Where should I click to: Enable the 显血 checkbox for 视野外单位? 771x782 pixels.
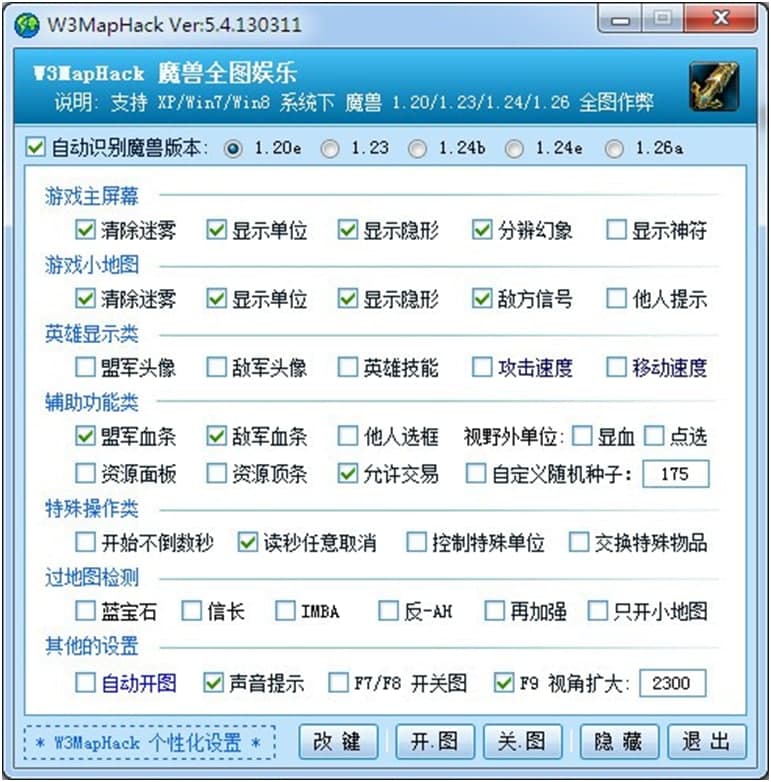click(582, 436)
